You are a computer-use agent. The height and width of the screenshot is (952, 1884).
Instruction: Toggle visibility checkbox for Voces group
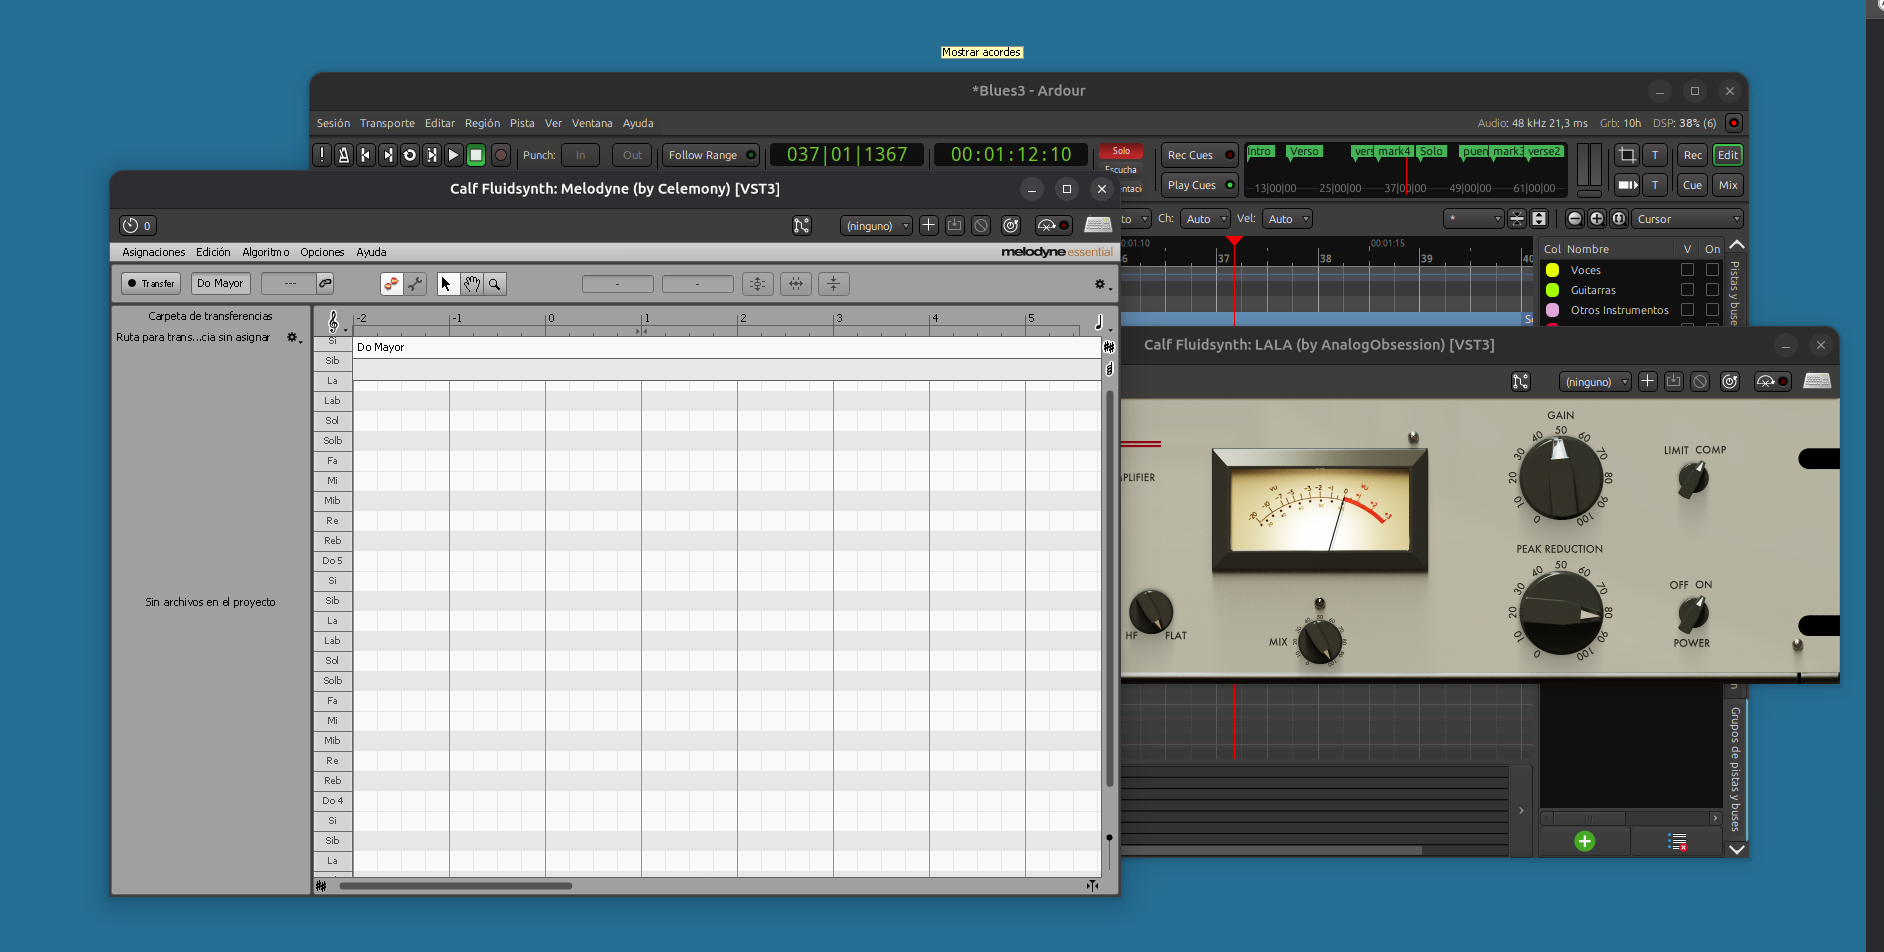[1687, 270]
